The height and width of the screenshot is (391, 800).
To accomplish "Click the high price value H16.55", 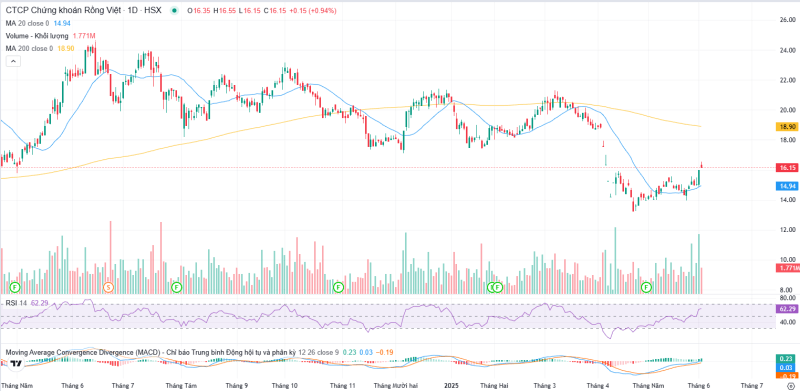I will (225, 11).
